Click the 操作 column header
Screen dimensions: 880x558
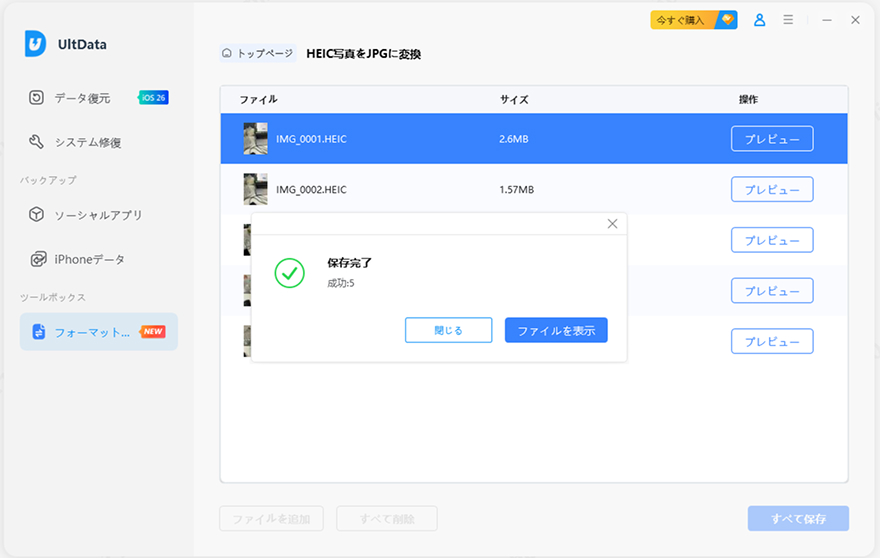point(748,99)
